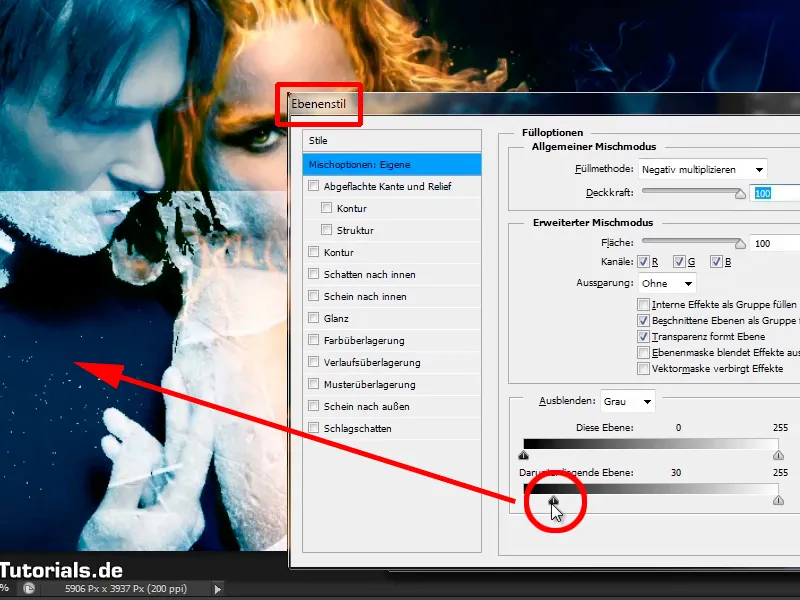This screenshot has height=600, width=800.
Task: Click the Diese Ebene gradient bar
Action: tap(651, 444)
